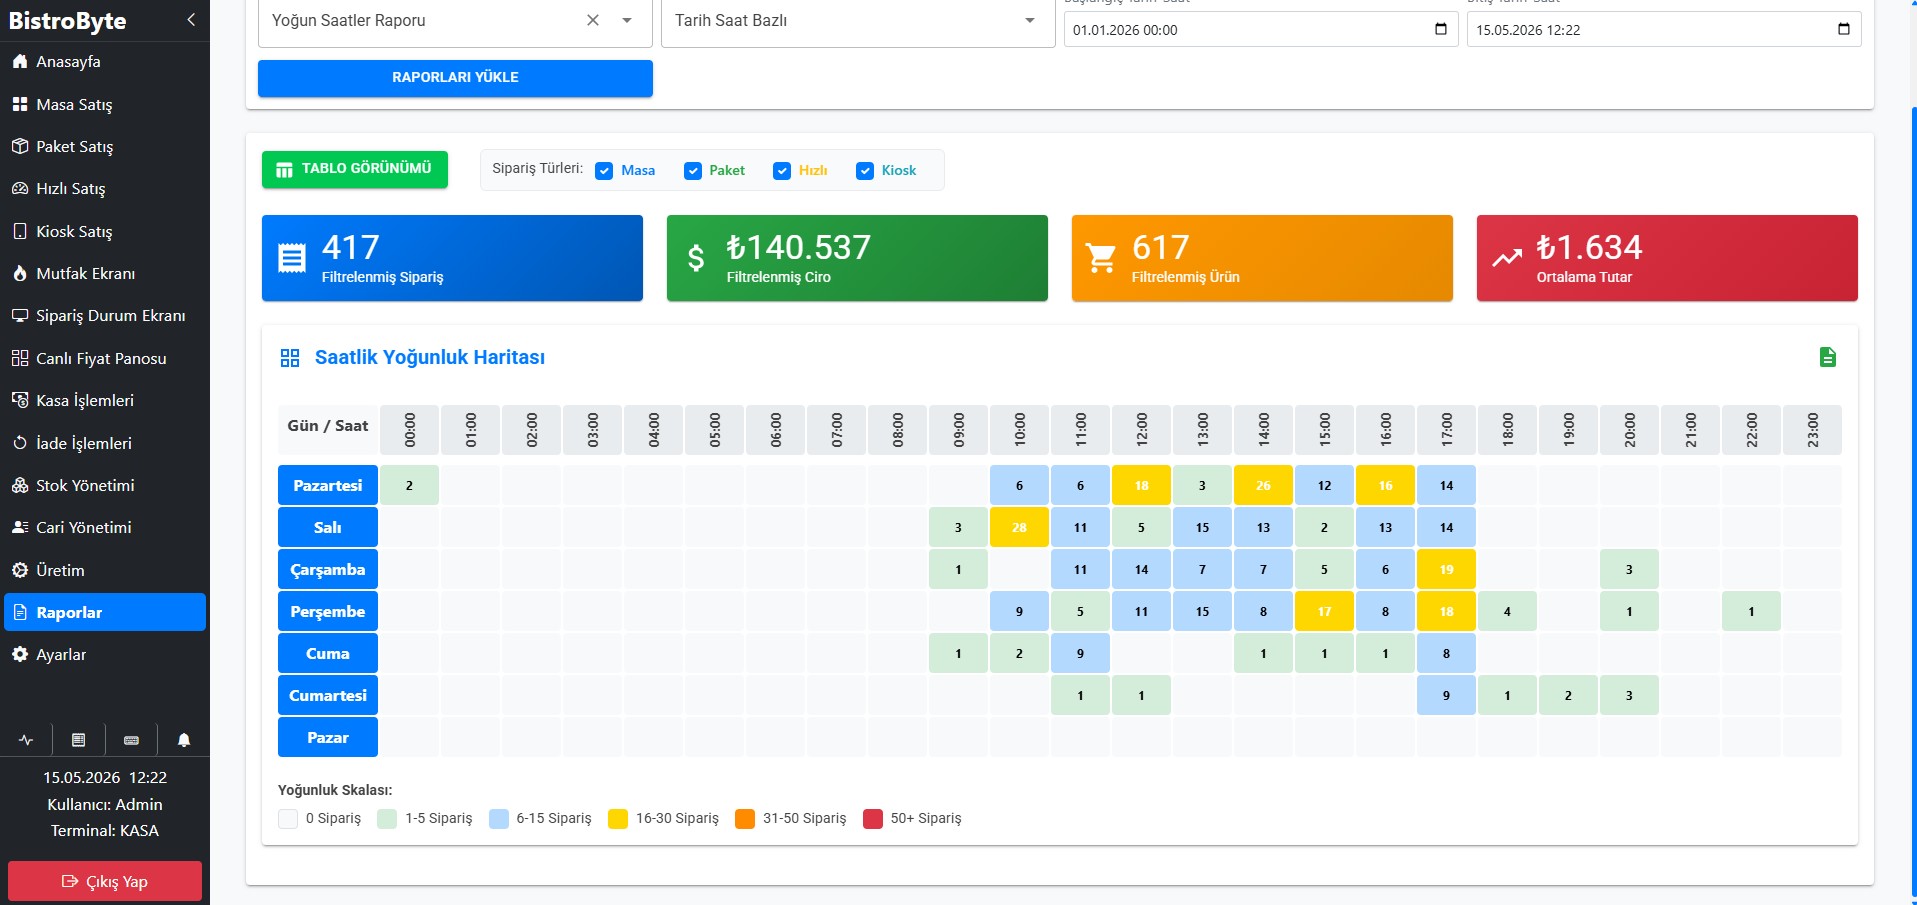Click the dollar icon on Filtrelenmiş Ciro card
The height and width of the screenshot is (905, 1917).
tap(696, 258)
